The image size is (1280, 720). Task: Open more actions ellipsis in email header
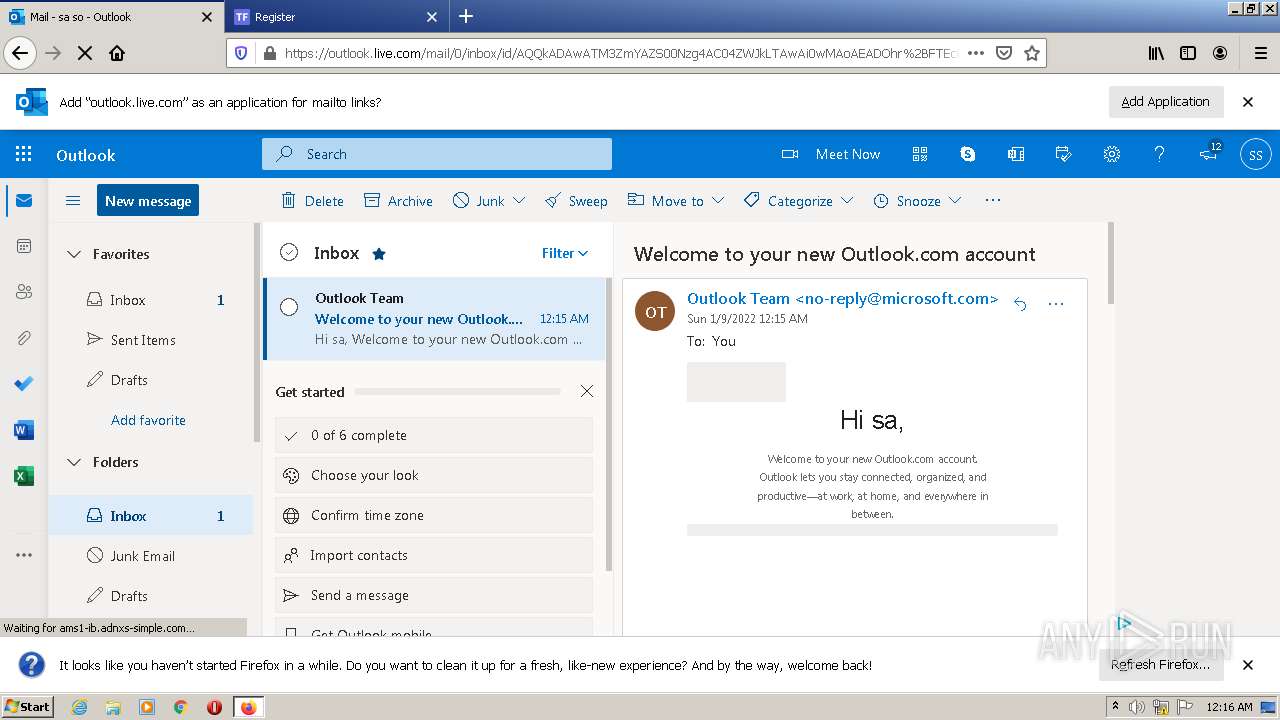click(x=1056, y=304)
